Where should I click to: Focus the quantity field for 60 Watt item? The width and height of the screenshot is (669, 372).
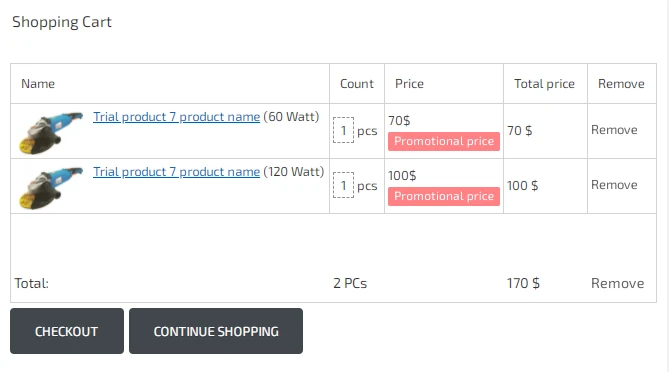click(343, 130)
